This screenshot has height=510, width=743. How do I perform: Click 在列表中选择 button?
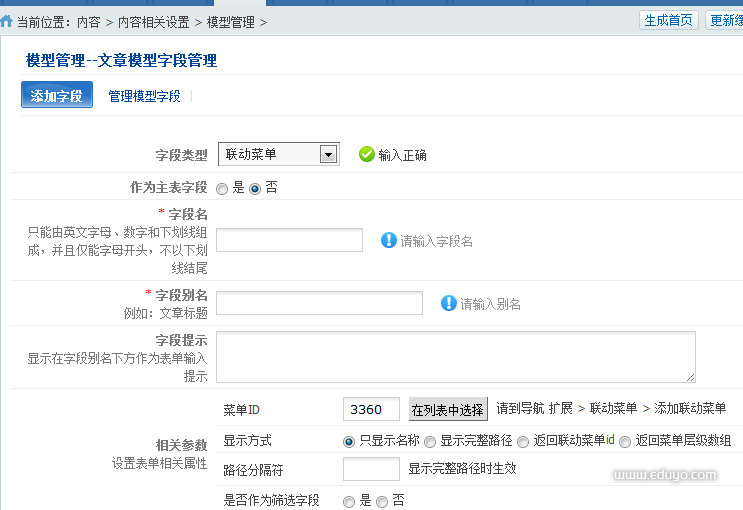[x=448, y=409]
